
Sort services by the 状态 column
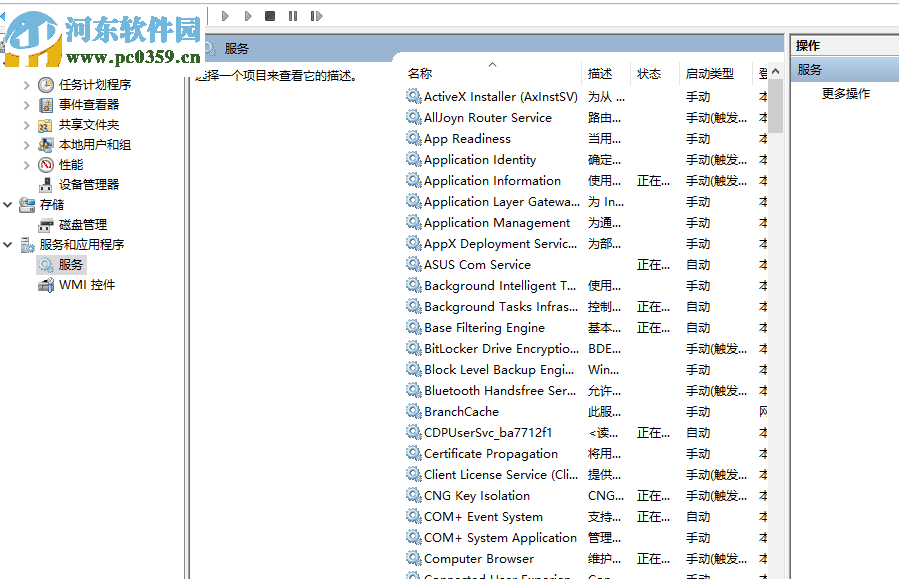pos(650,72)
